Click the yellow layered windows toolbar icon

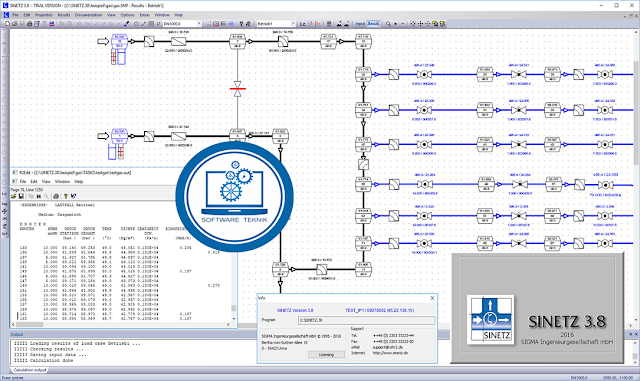(x=435, y=24)
